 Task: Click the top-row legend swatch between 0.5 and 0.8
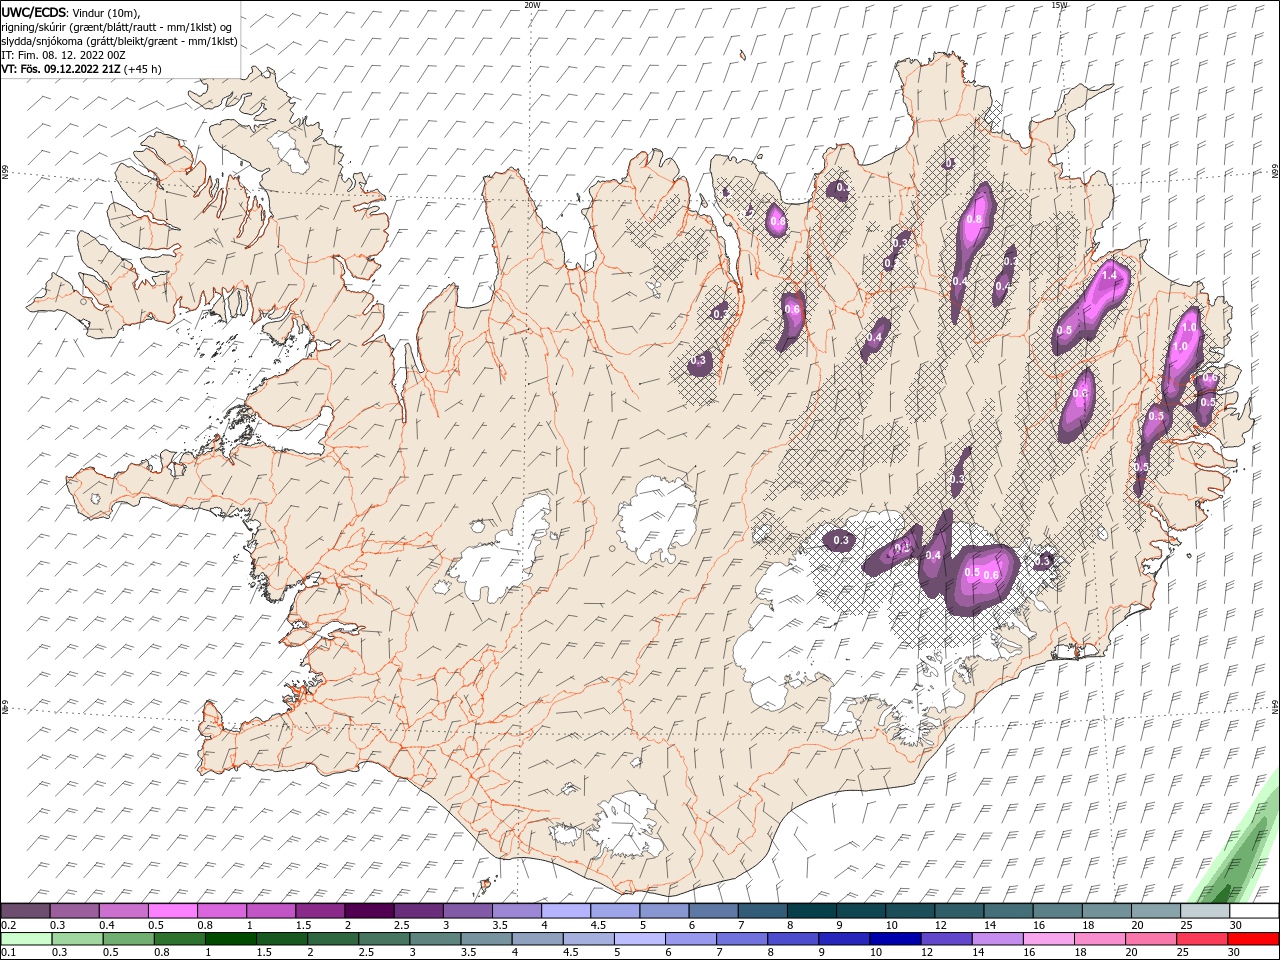click(x=173, y=911)
